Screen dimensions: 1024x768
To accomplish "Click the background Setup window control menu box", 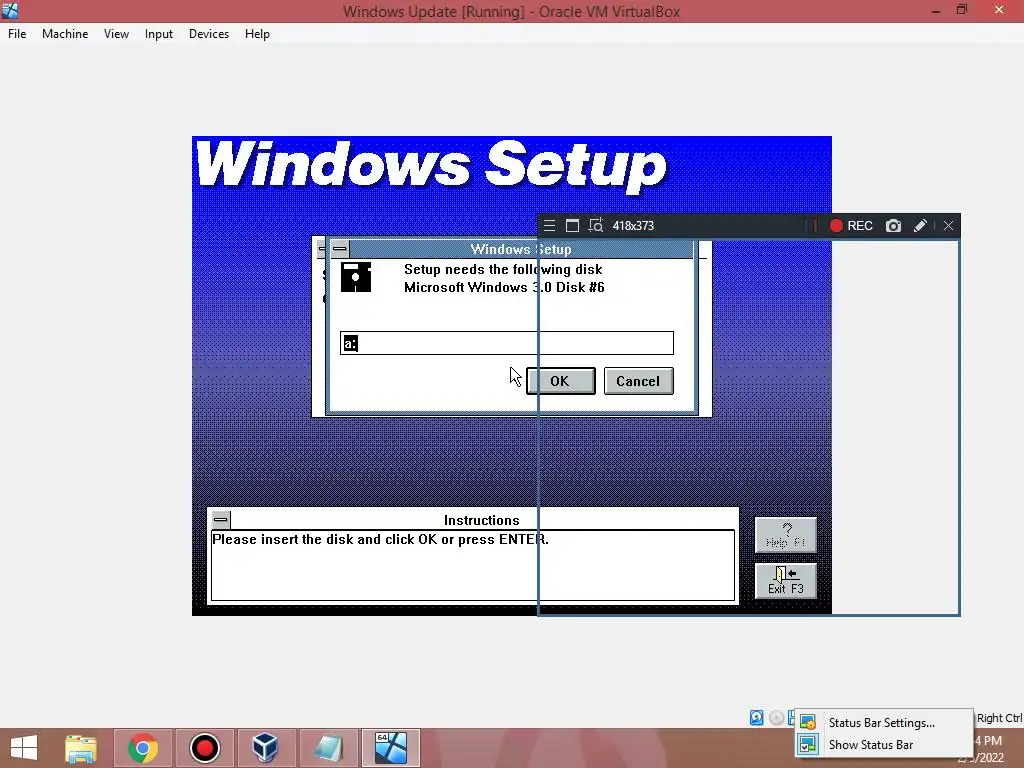I will [x=321, y=249].
